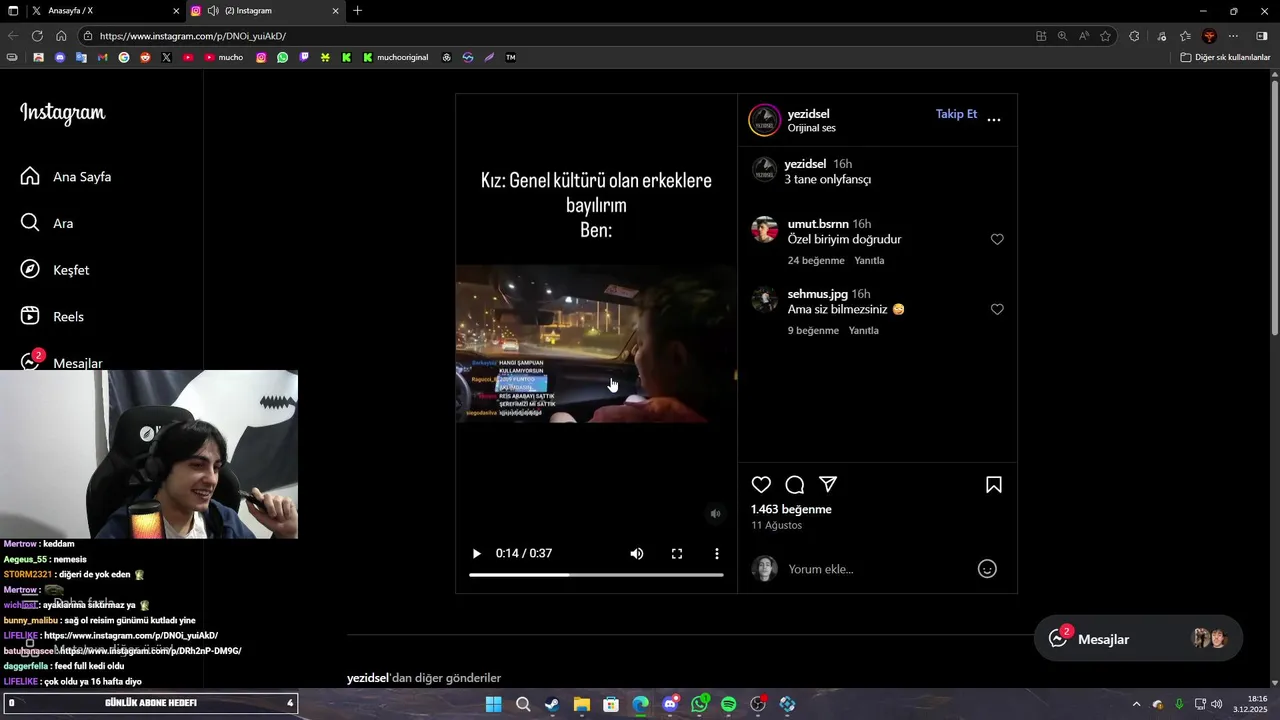Open the browser settings and more menu
The width and height of the screenshot is (1280, 720).
1233,36
